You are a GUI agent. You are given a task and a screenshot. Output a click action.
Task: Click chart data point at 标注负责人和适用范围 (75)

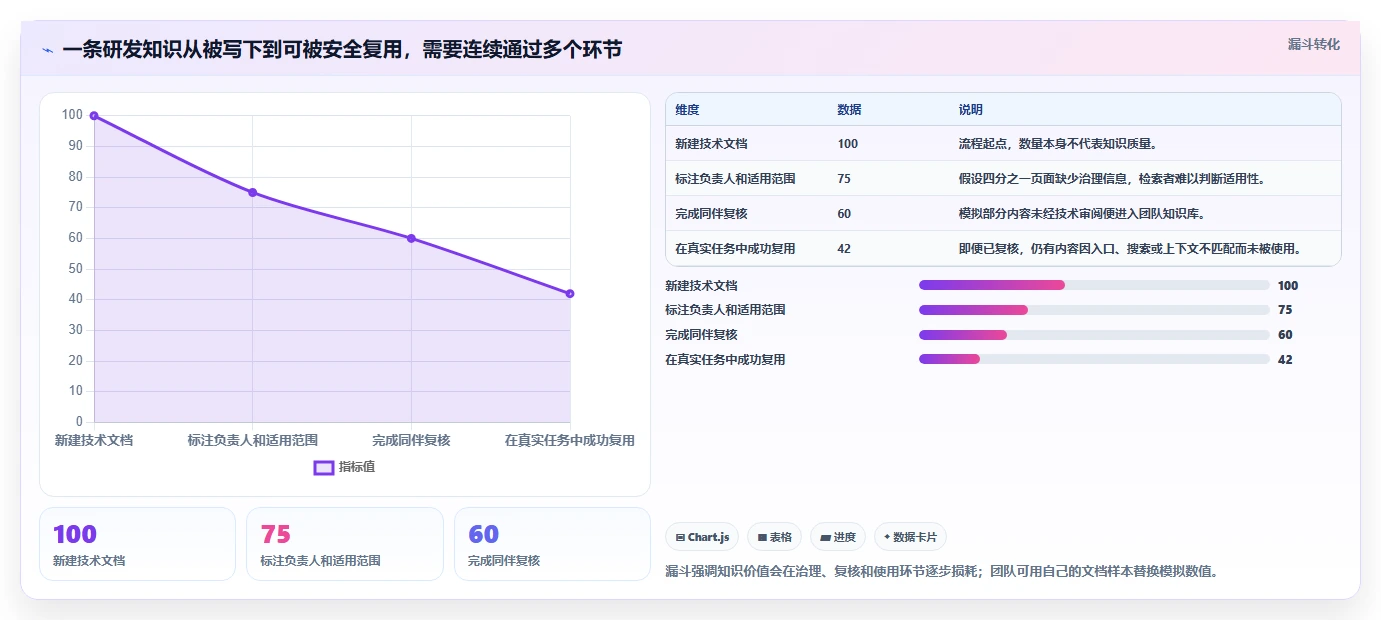pos(252,192)
